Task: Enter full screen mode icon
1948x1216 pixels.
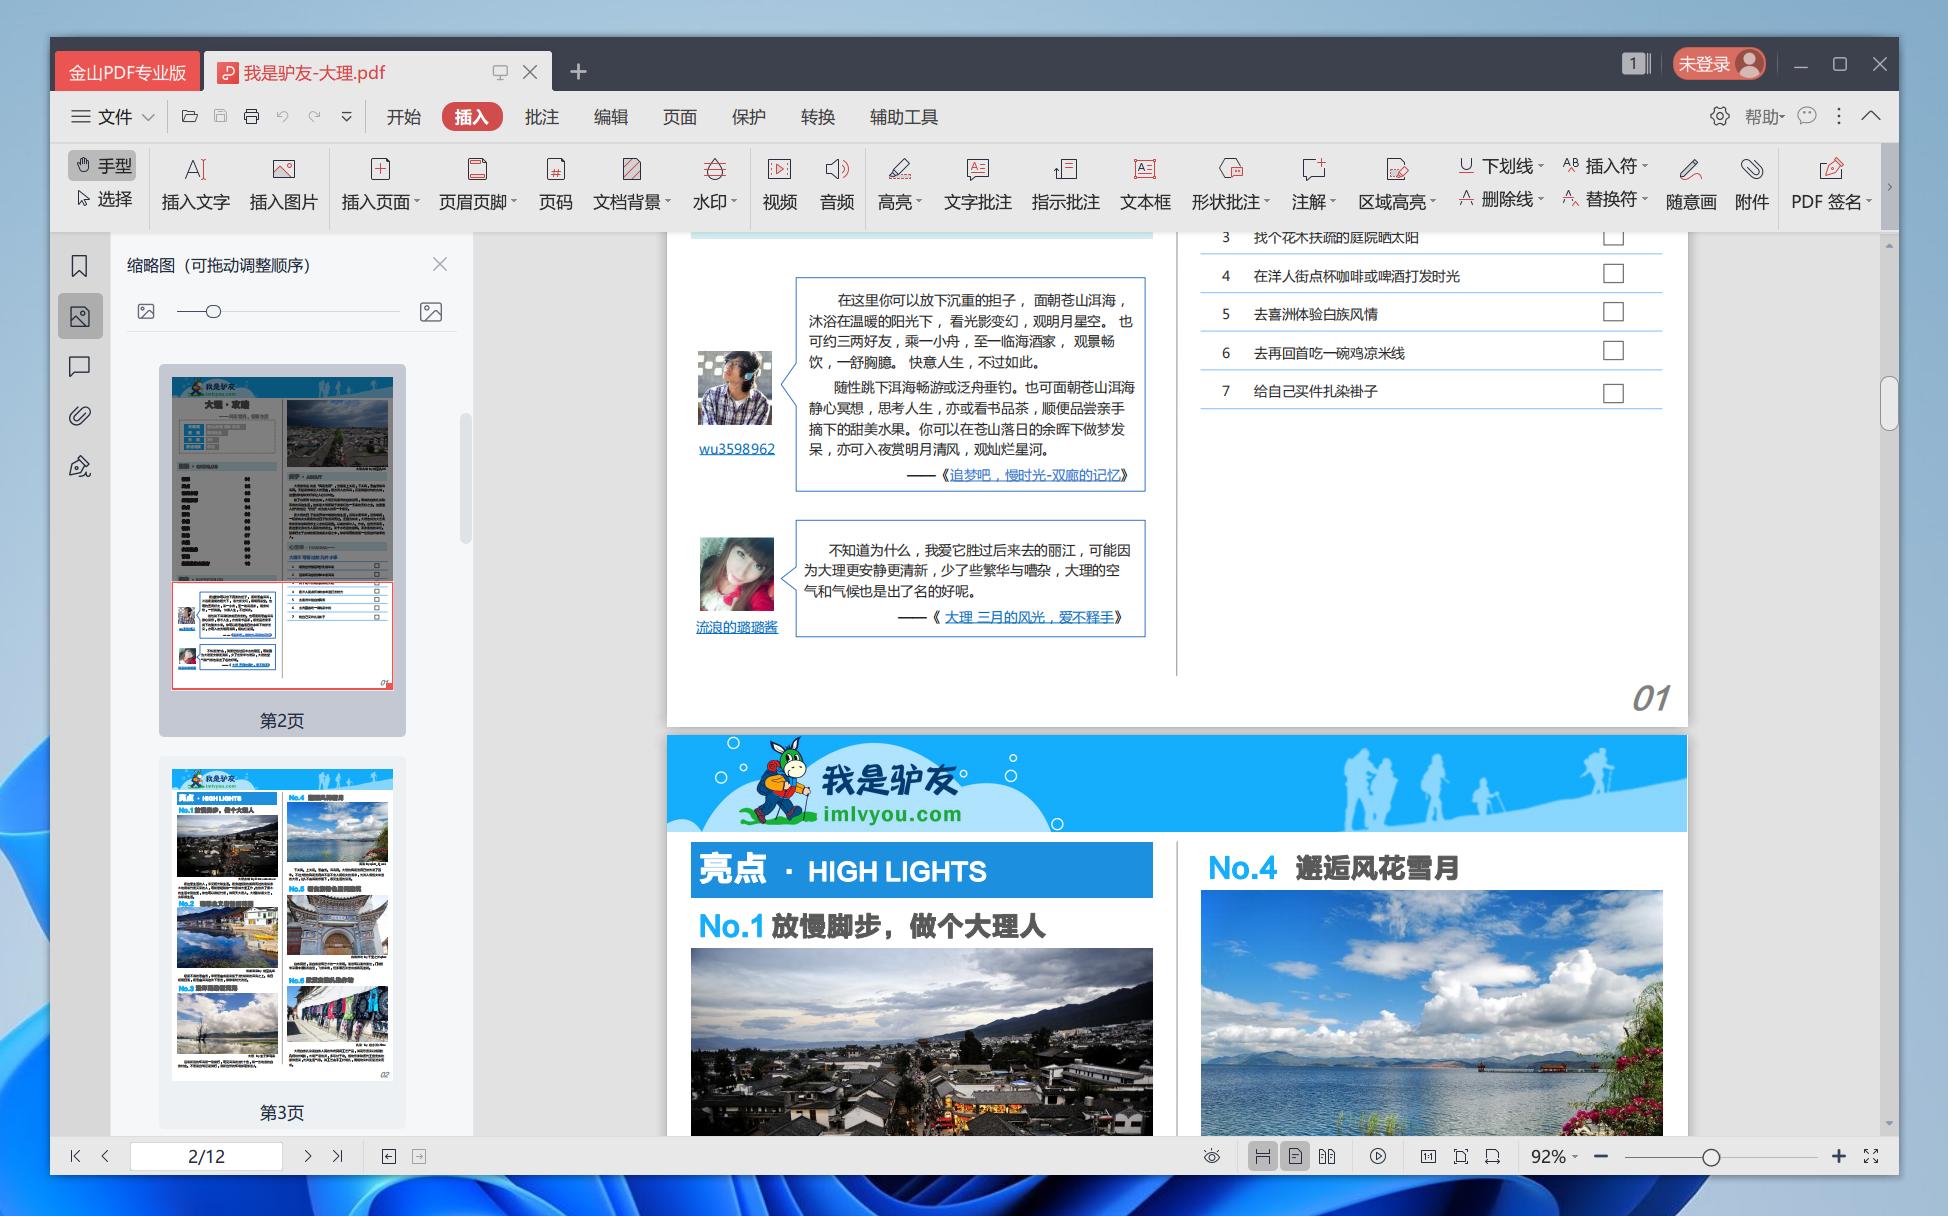Action: tap(1871, 1157)
